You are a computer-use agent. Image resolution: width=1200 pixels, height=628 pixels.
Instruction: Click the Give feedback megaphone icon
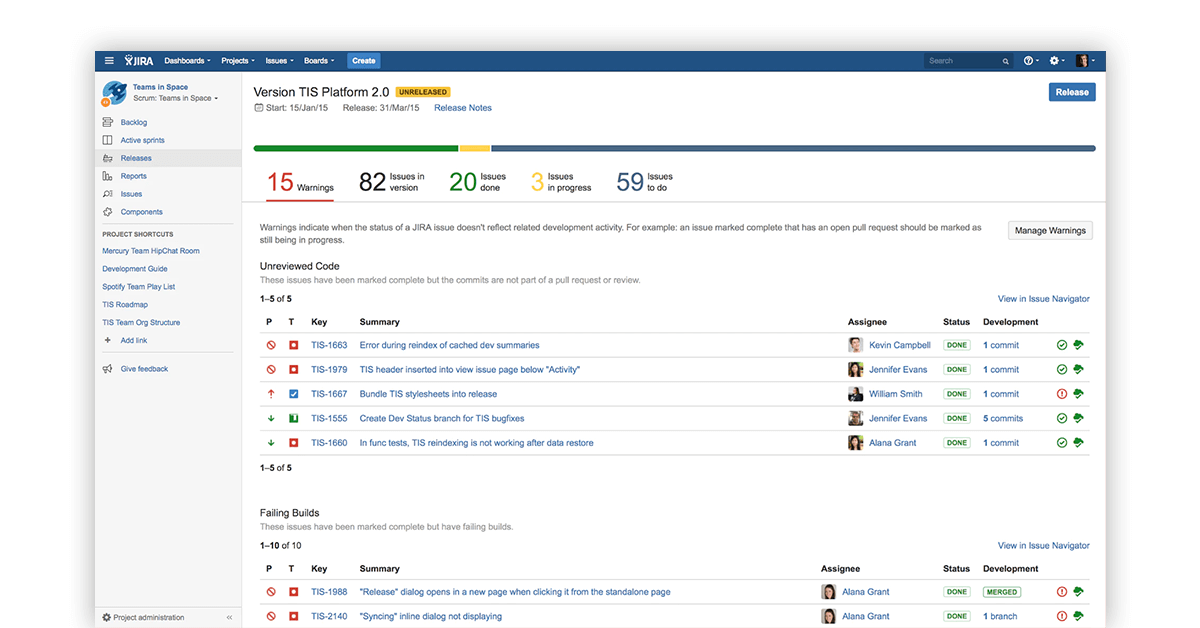(108, 369)
